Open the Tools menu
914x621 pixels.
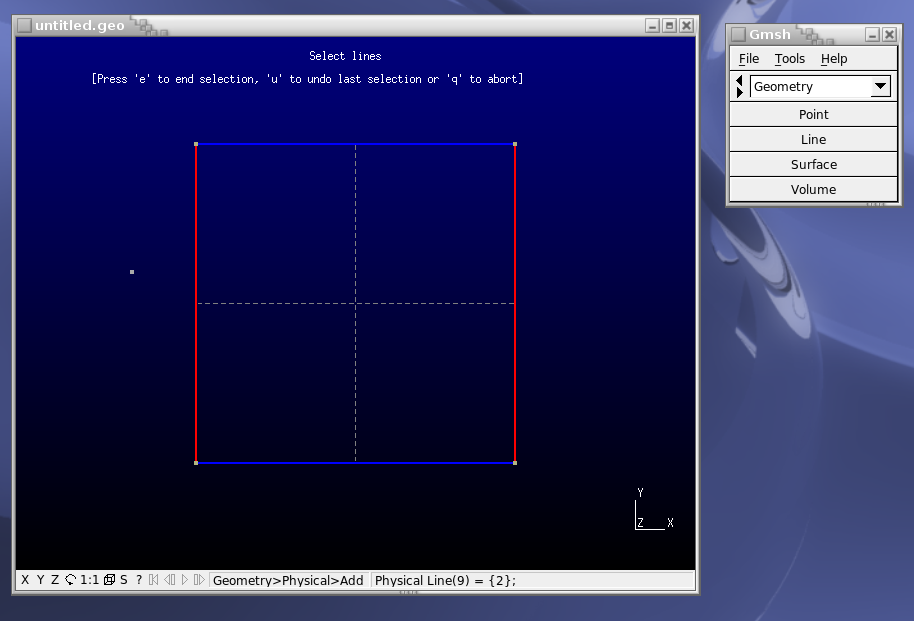click(790, 59)
